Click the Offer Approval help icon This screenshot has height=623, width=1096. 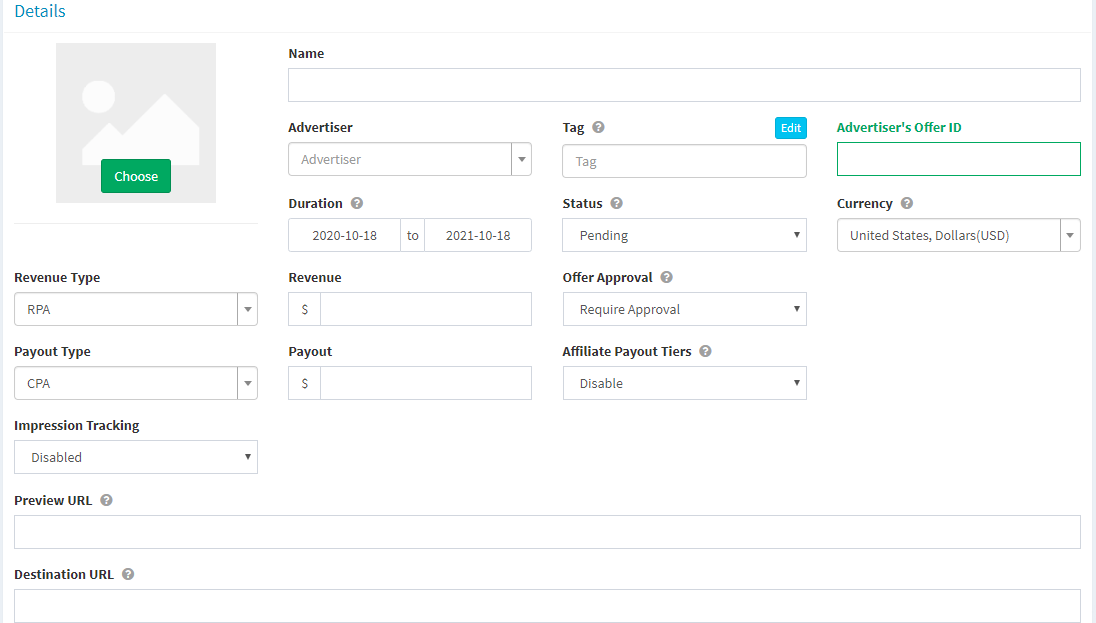667,278
